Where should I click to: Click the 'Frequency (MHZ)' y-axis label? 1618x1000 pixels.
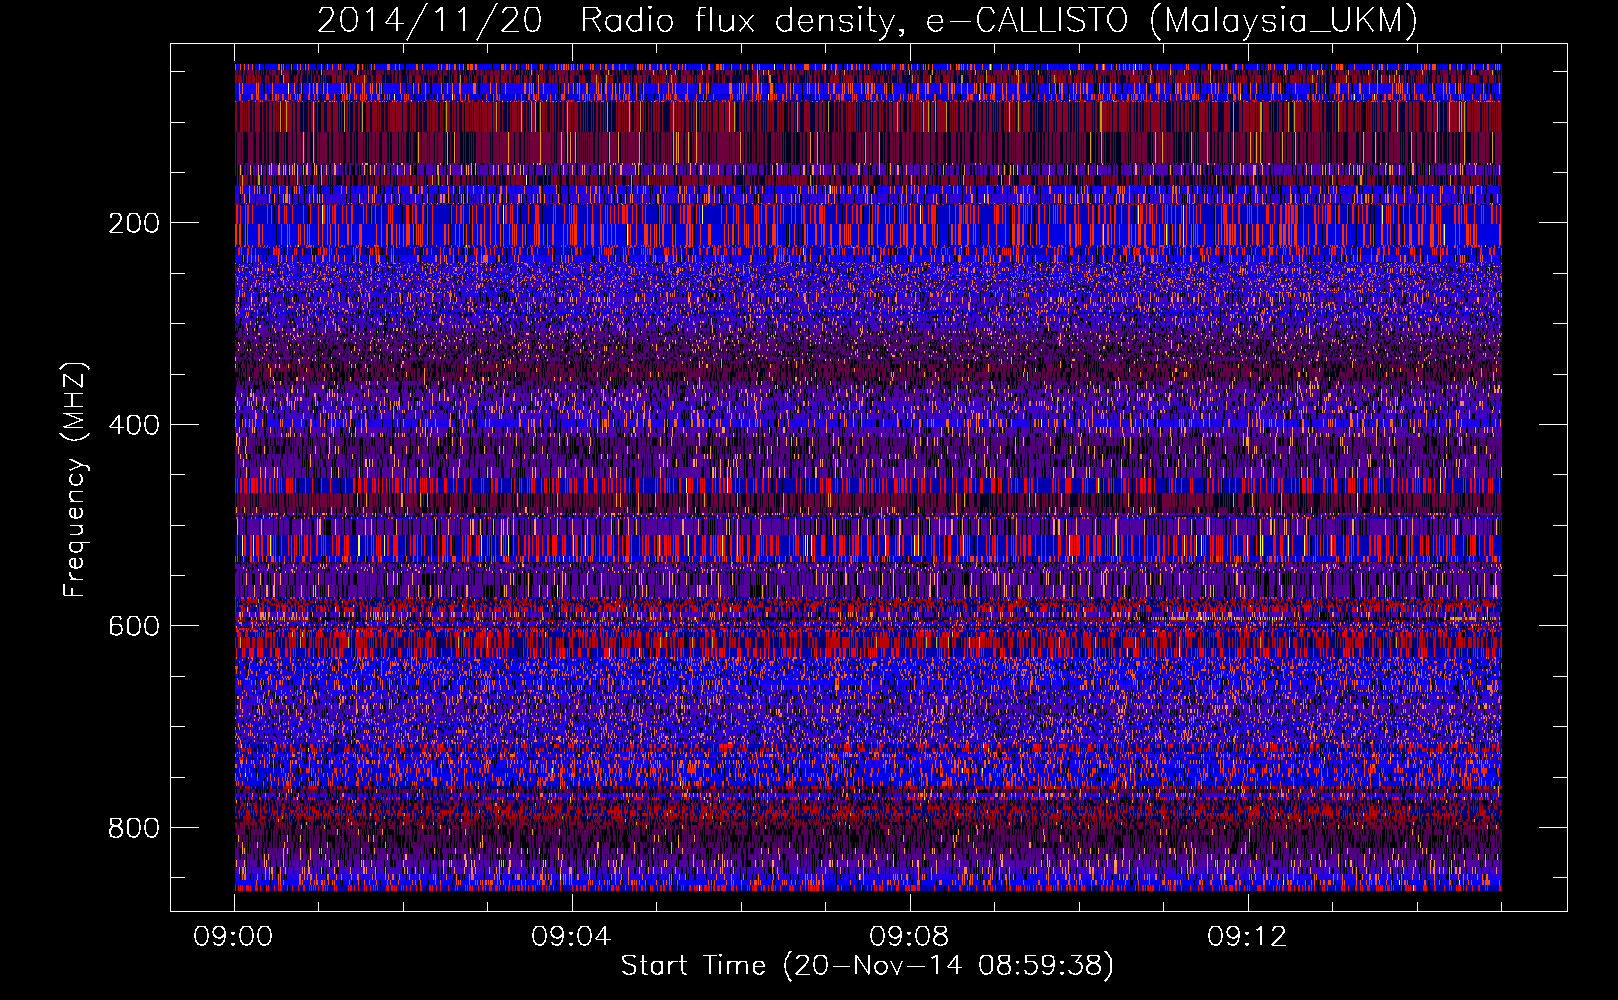74,480
